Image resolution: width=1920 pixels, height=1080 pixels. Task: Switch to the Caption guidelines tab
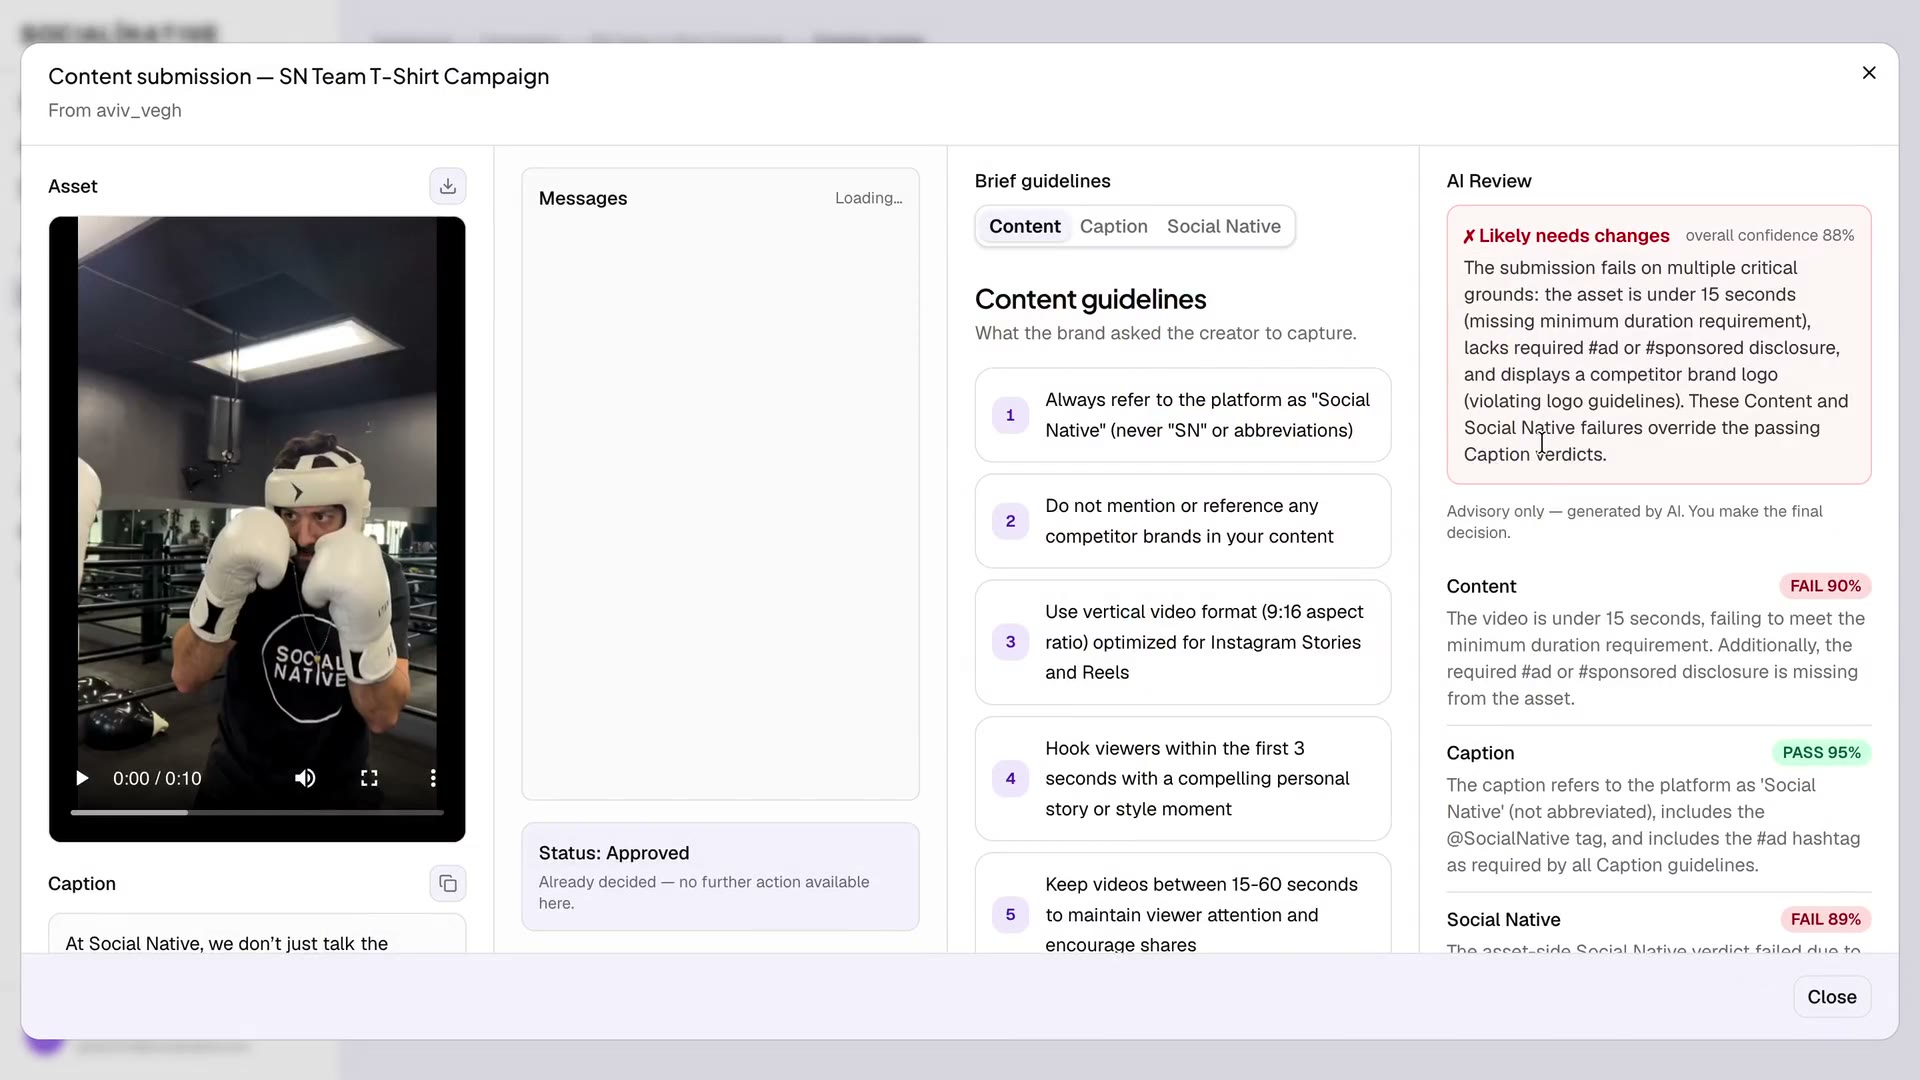1113,226
